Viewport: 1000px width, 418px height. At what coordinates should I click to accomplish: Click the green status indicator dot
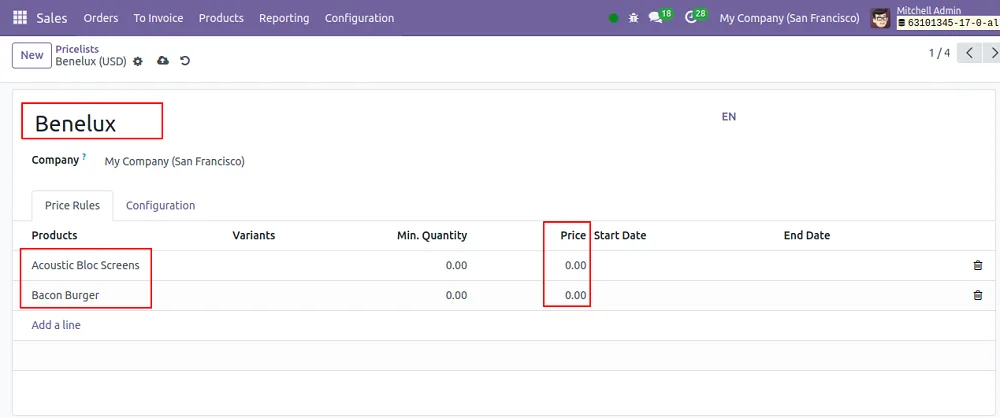[x=614, y=18]
